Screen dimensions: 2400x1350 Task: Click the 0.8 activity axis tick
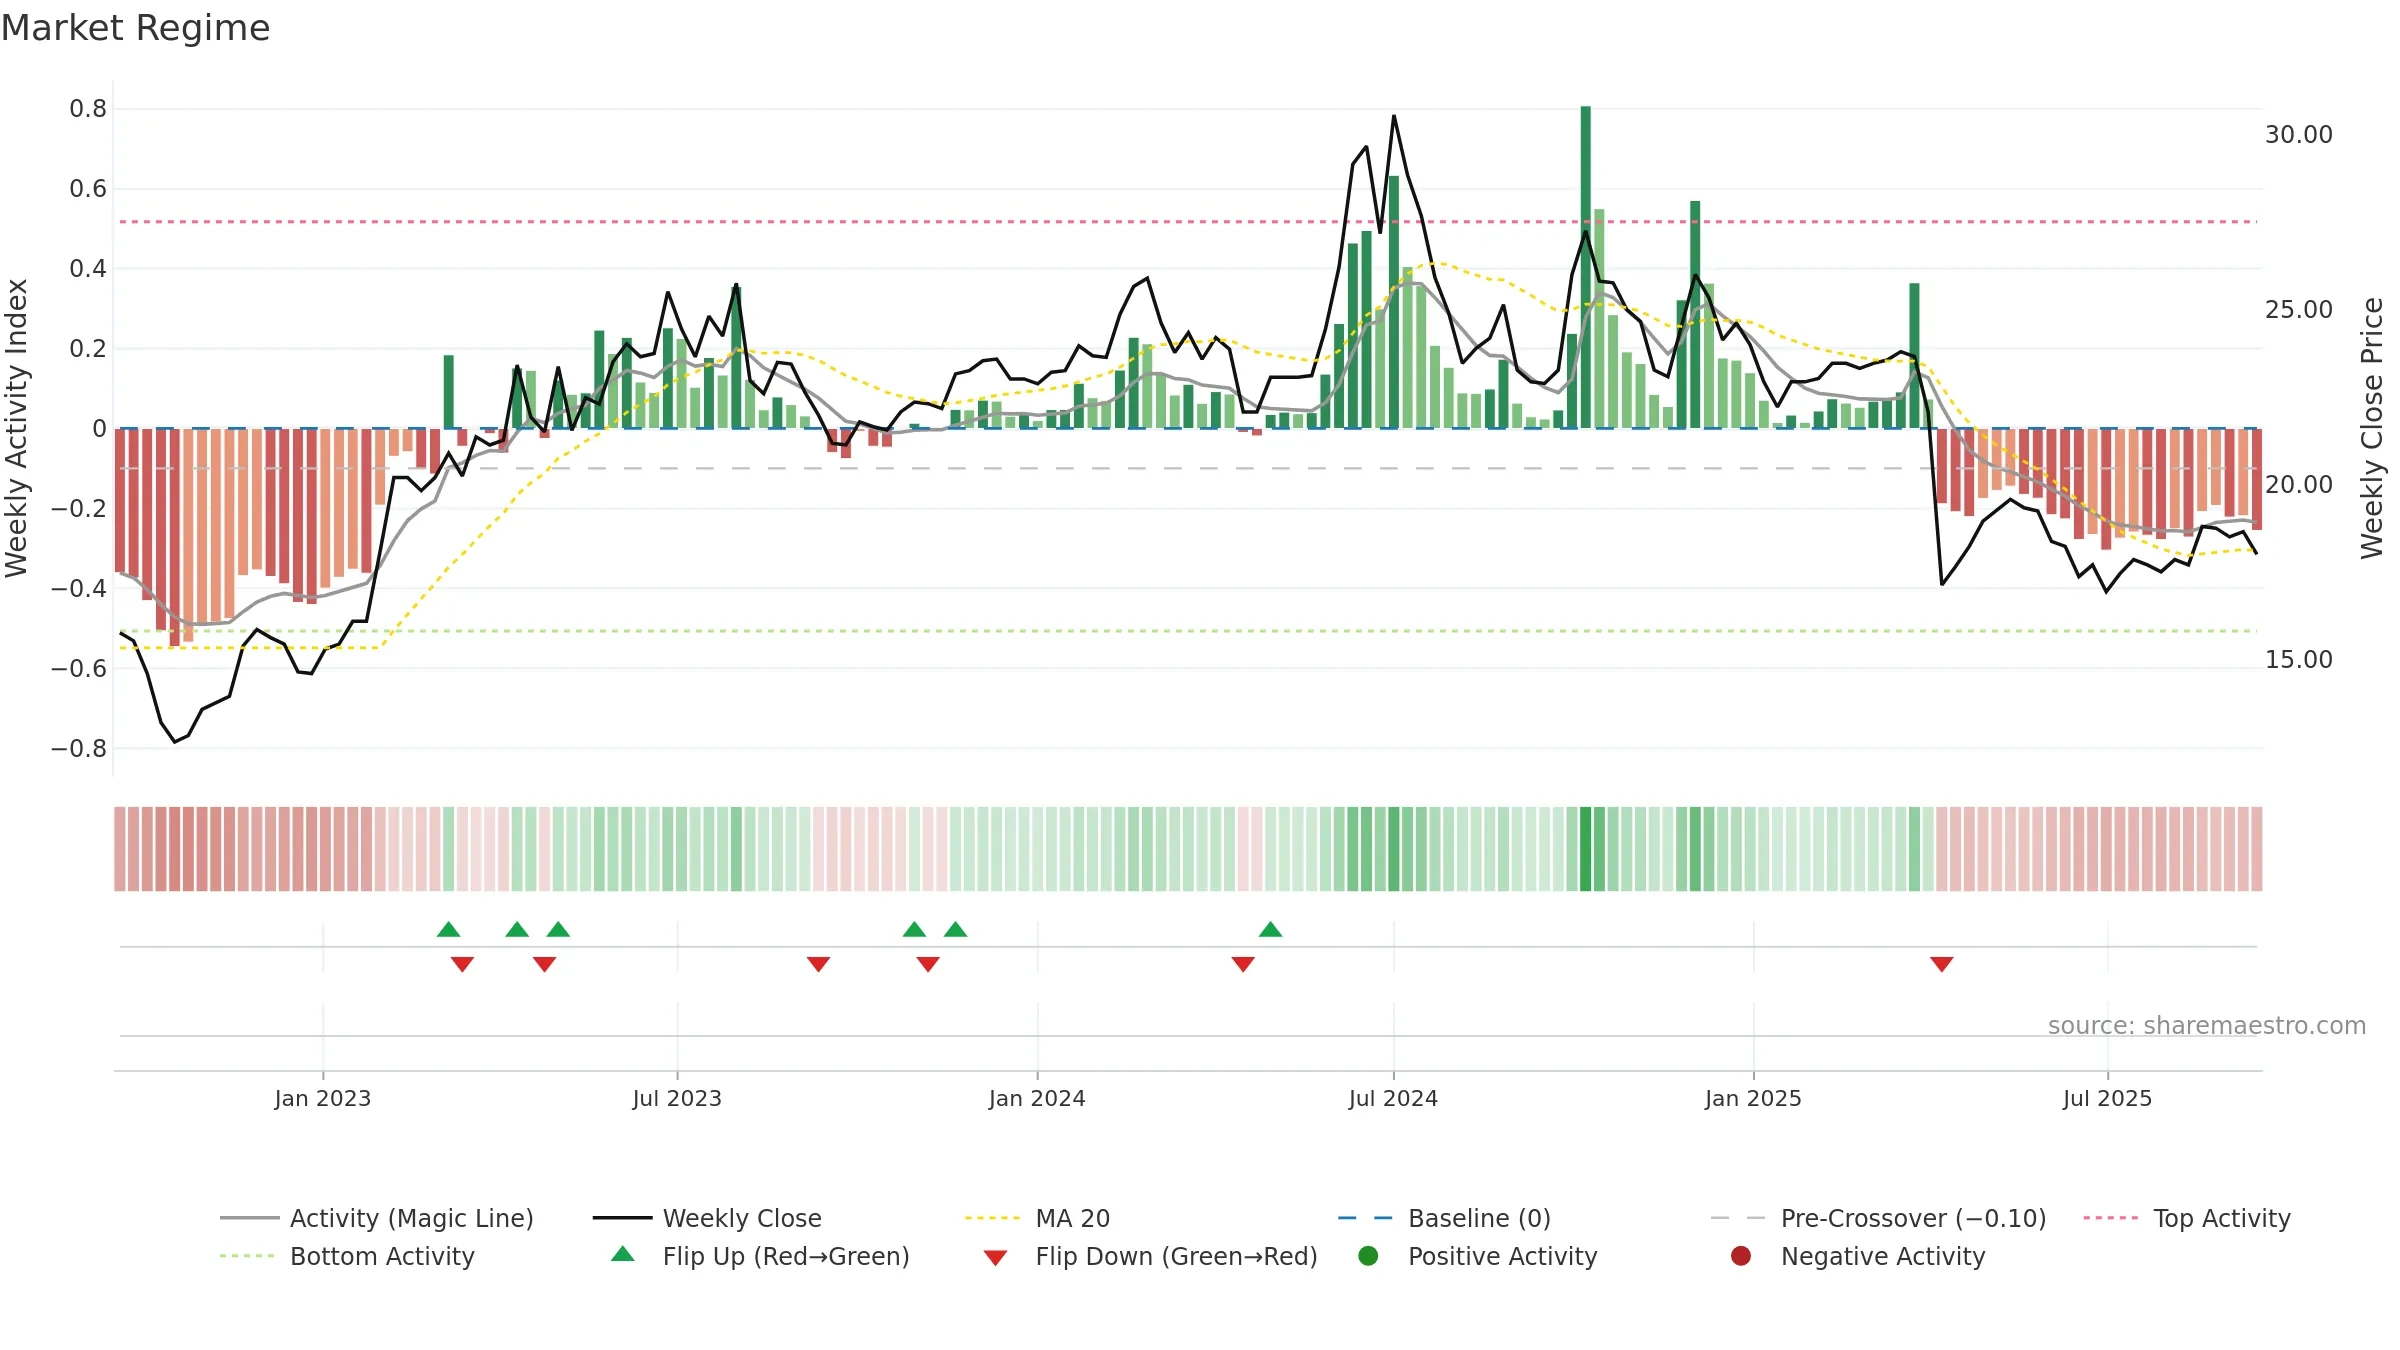click(88, 109)
